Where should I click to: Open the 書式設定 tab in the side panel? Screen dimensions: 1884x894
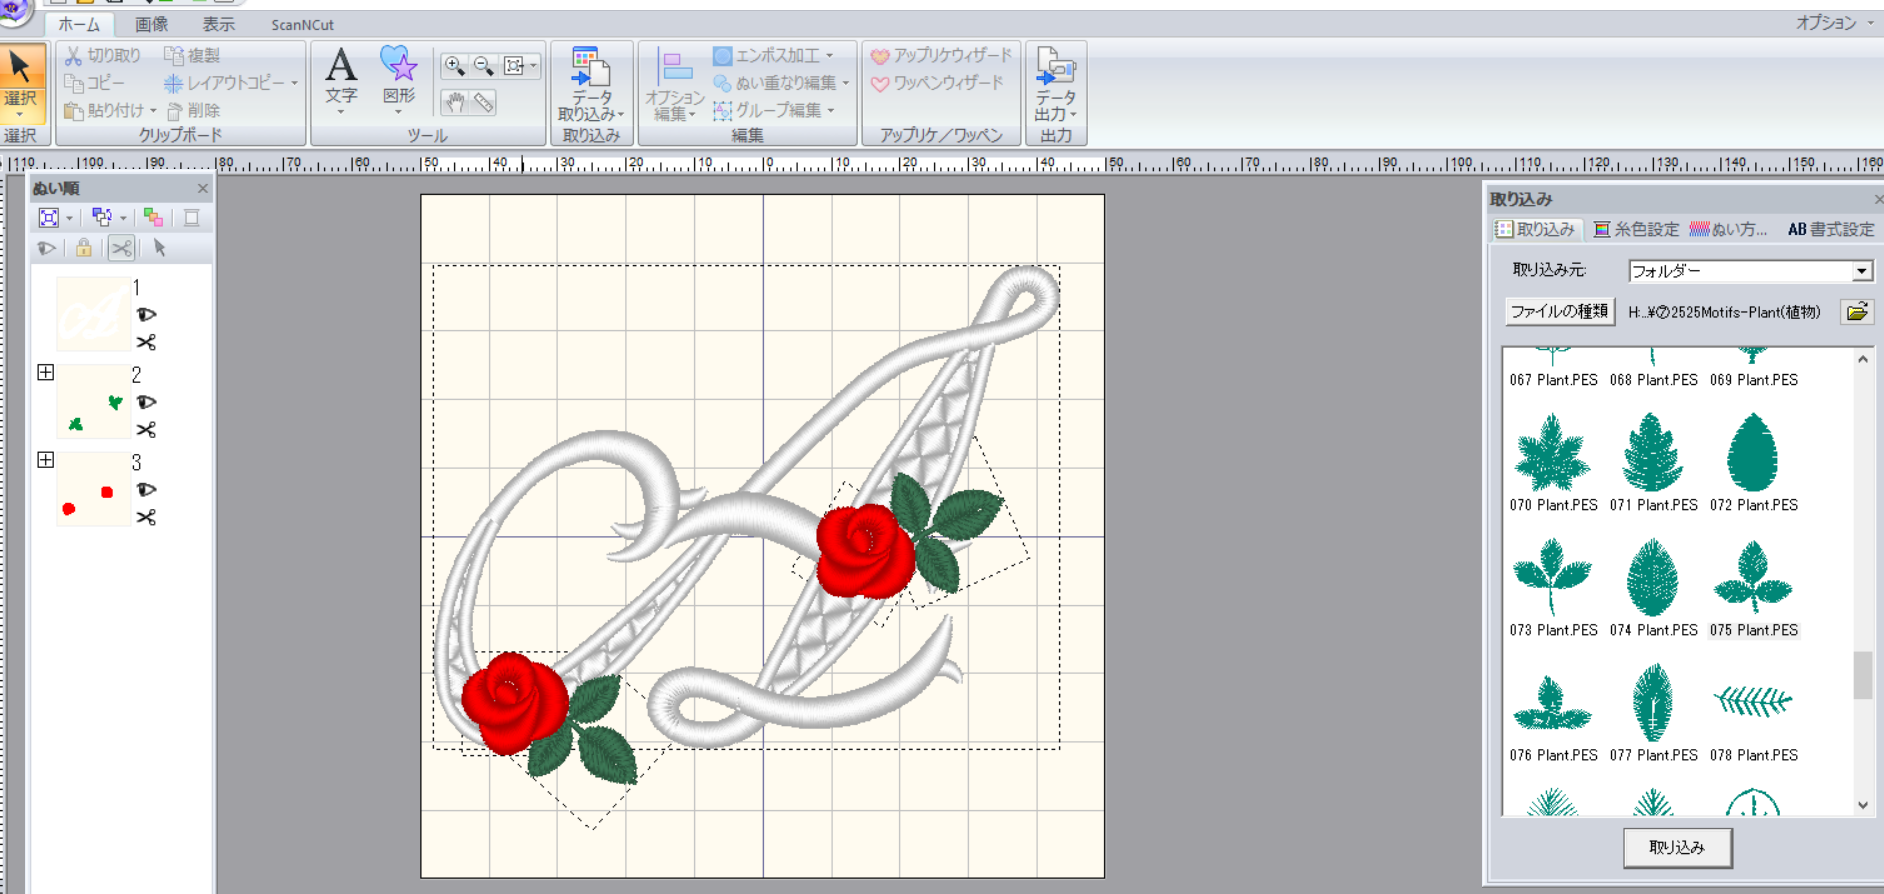click(x=1831, y=229)
